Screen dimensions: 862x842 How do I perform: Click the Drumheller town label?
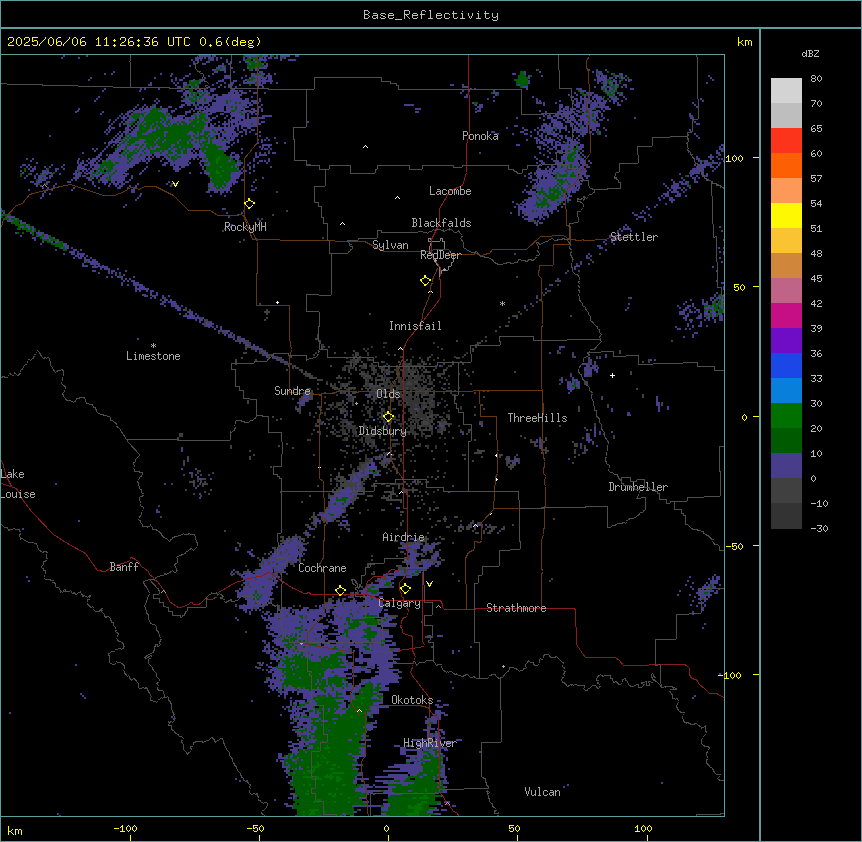(638, 487)
